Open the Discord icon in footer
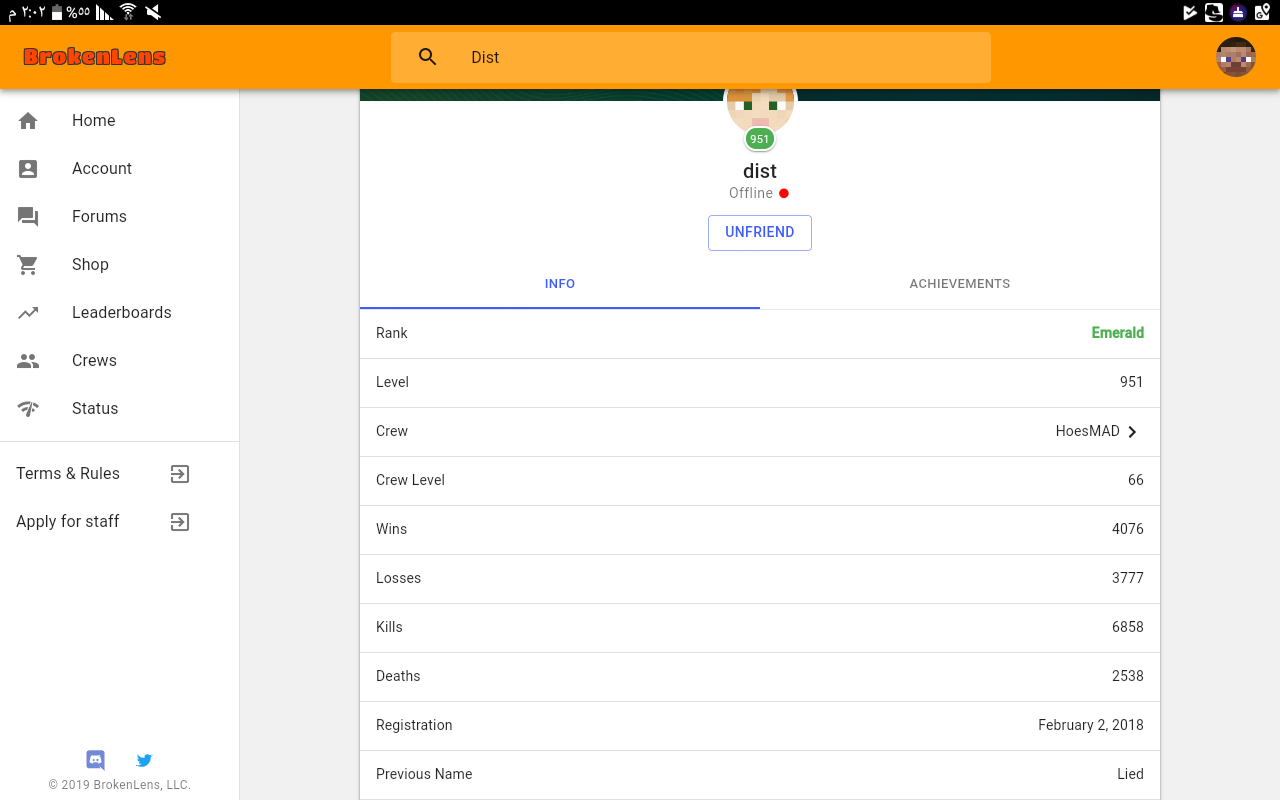The width and height of the screenshot is (1280, 800). 96,760
